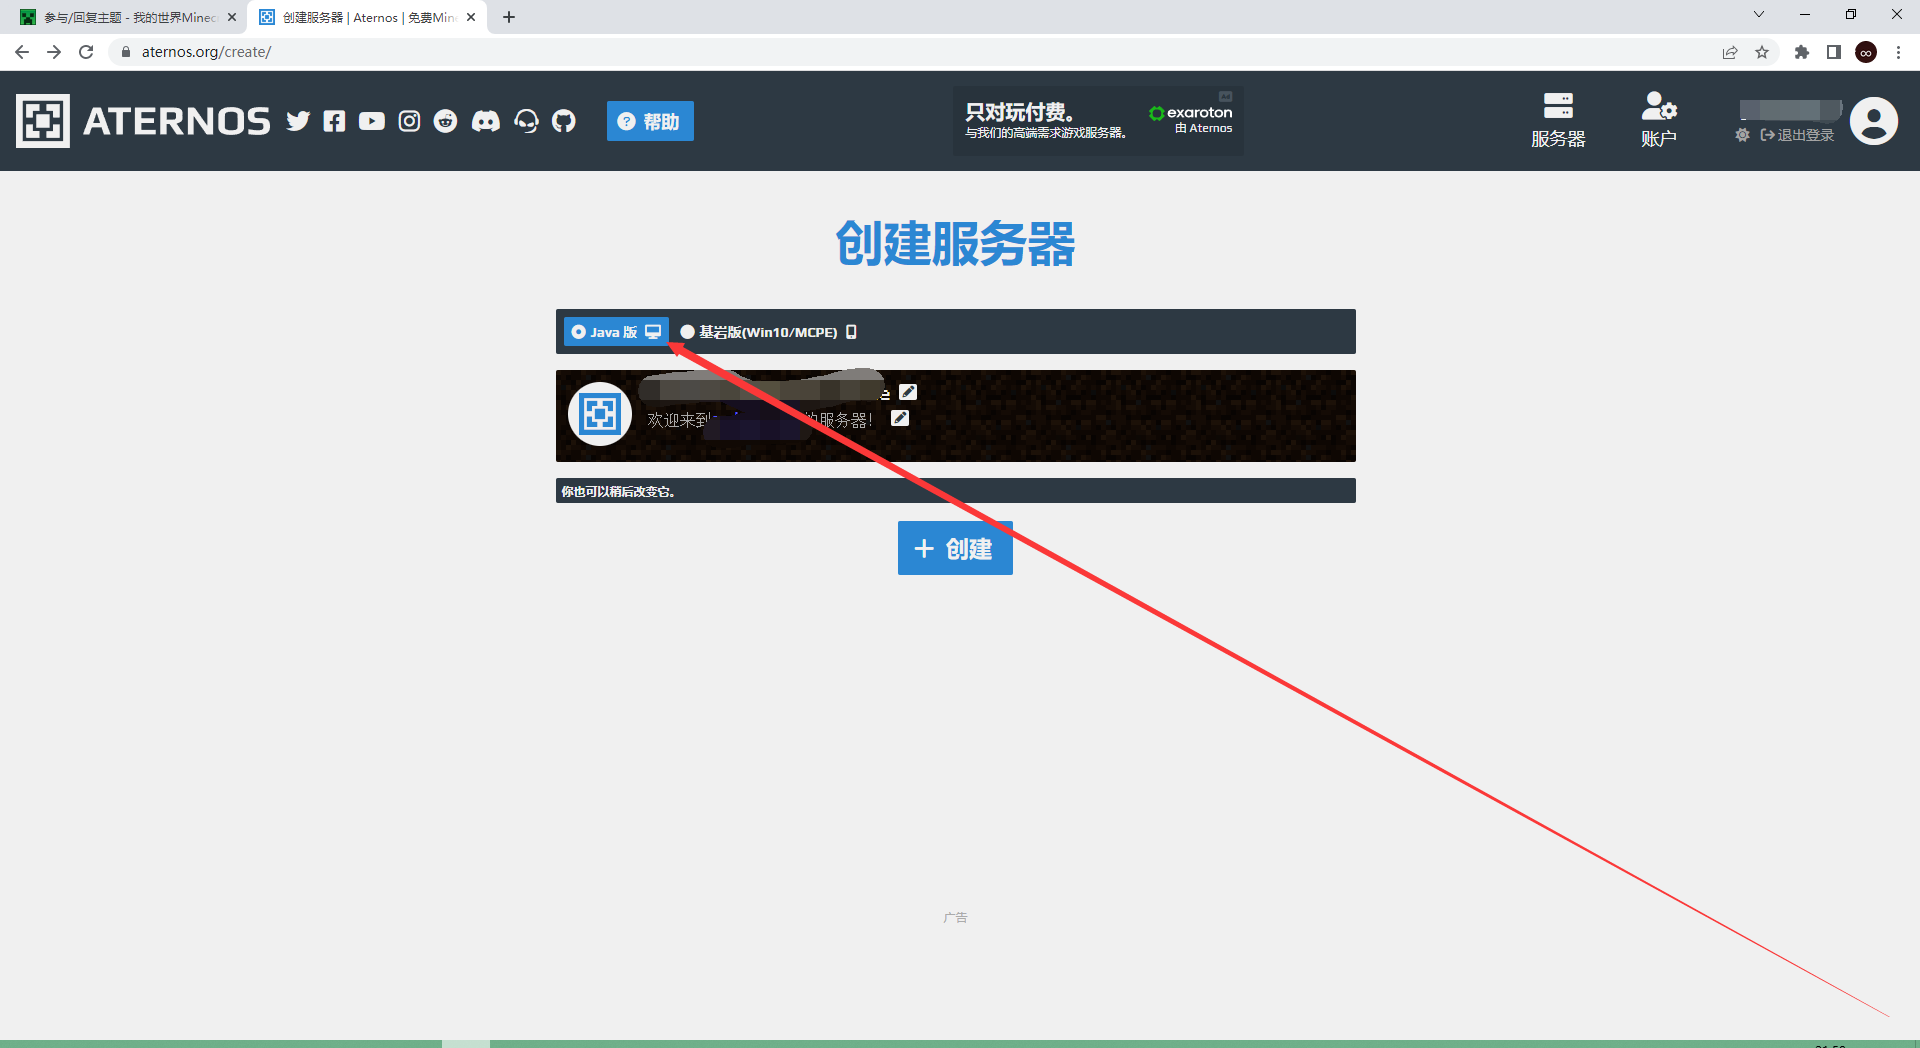This screenshot has width=1920, height=1048.
Task: Open the support headset icon
Action: [x=526, y=121]
